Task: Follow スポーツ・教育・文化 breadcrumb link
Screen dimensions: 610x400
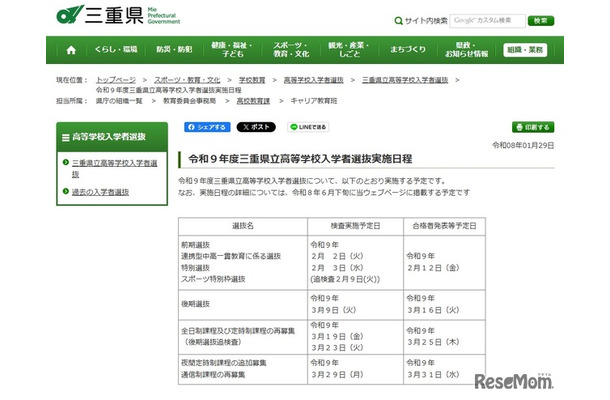Action: coord(187,80)
